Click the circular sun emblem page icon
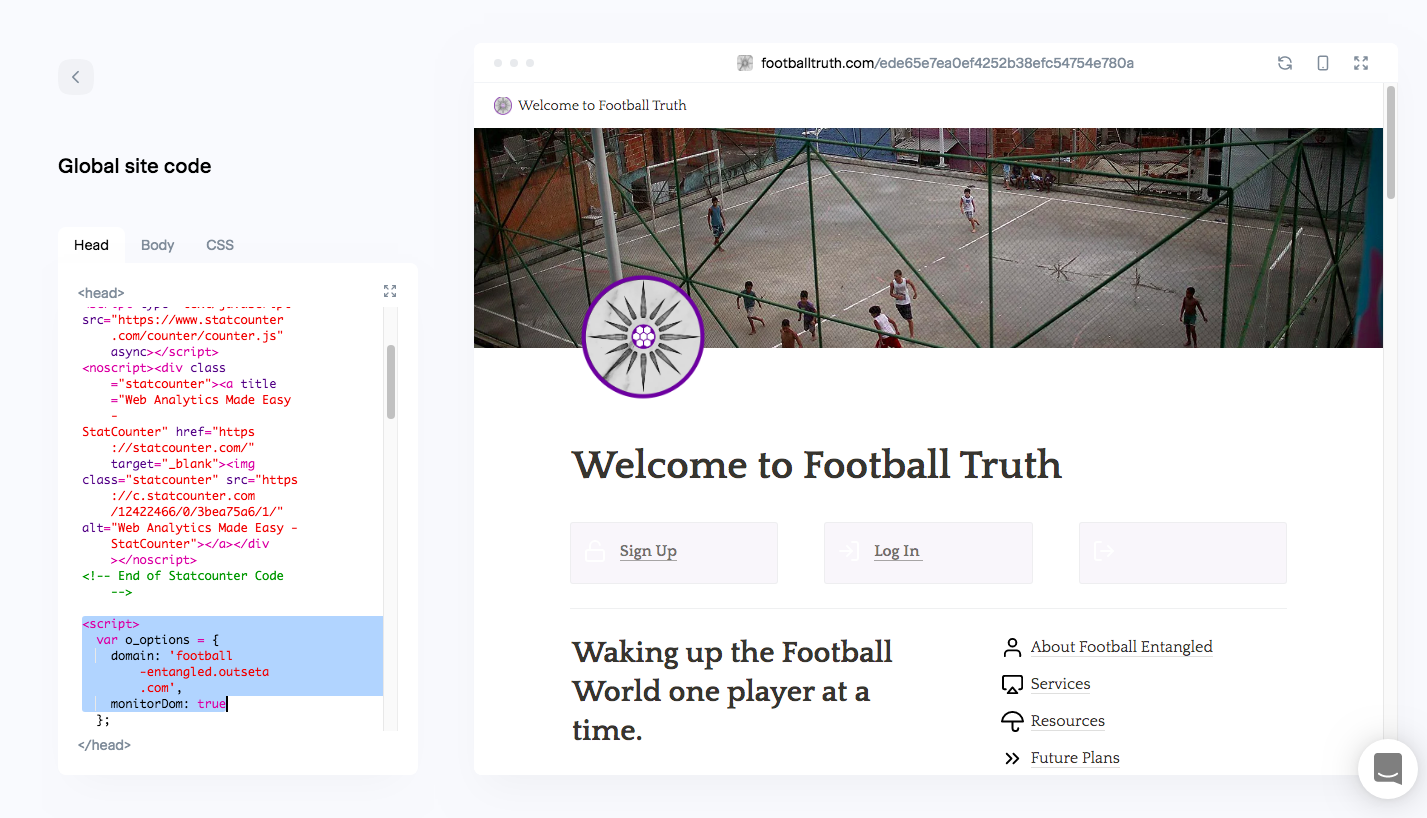The width and height of the screenshot is (1427, 818). (643, 337)
